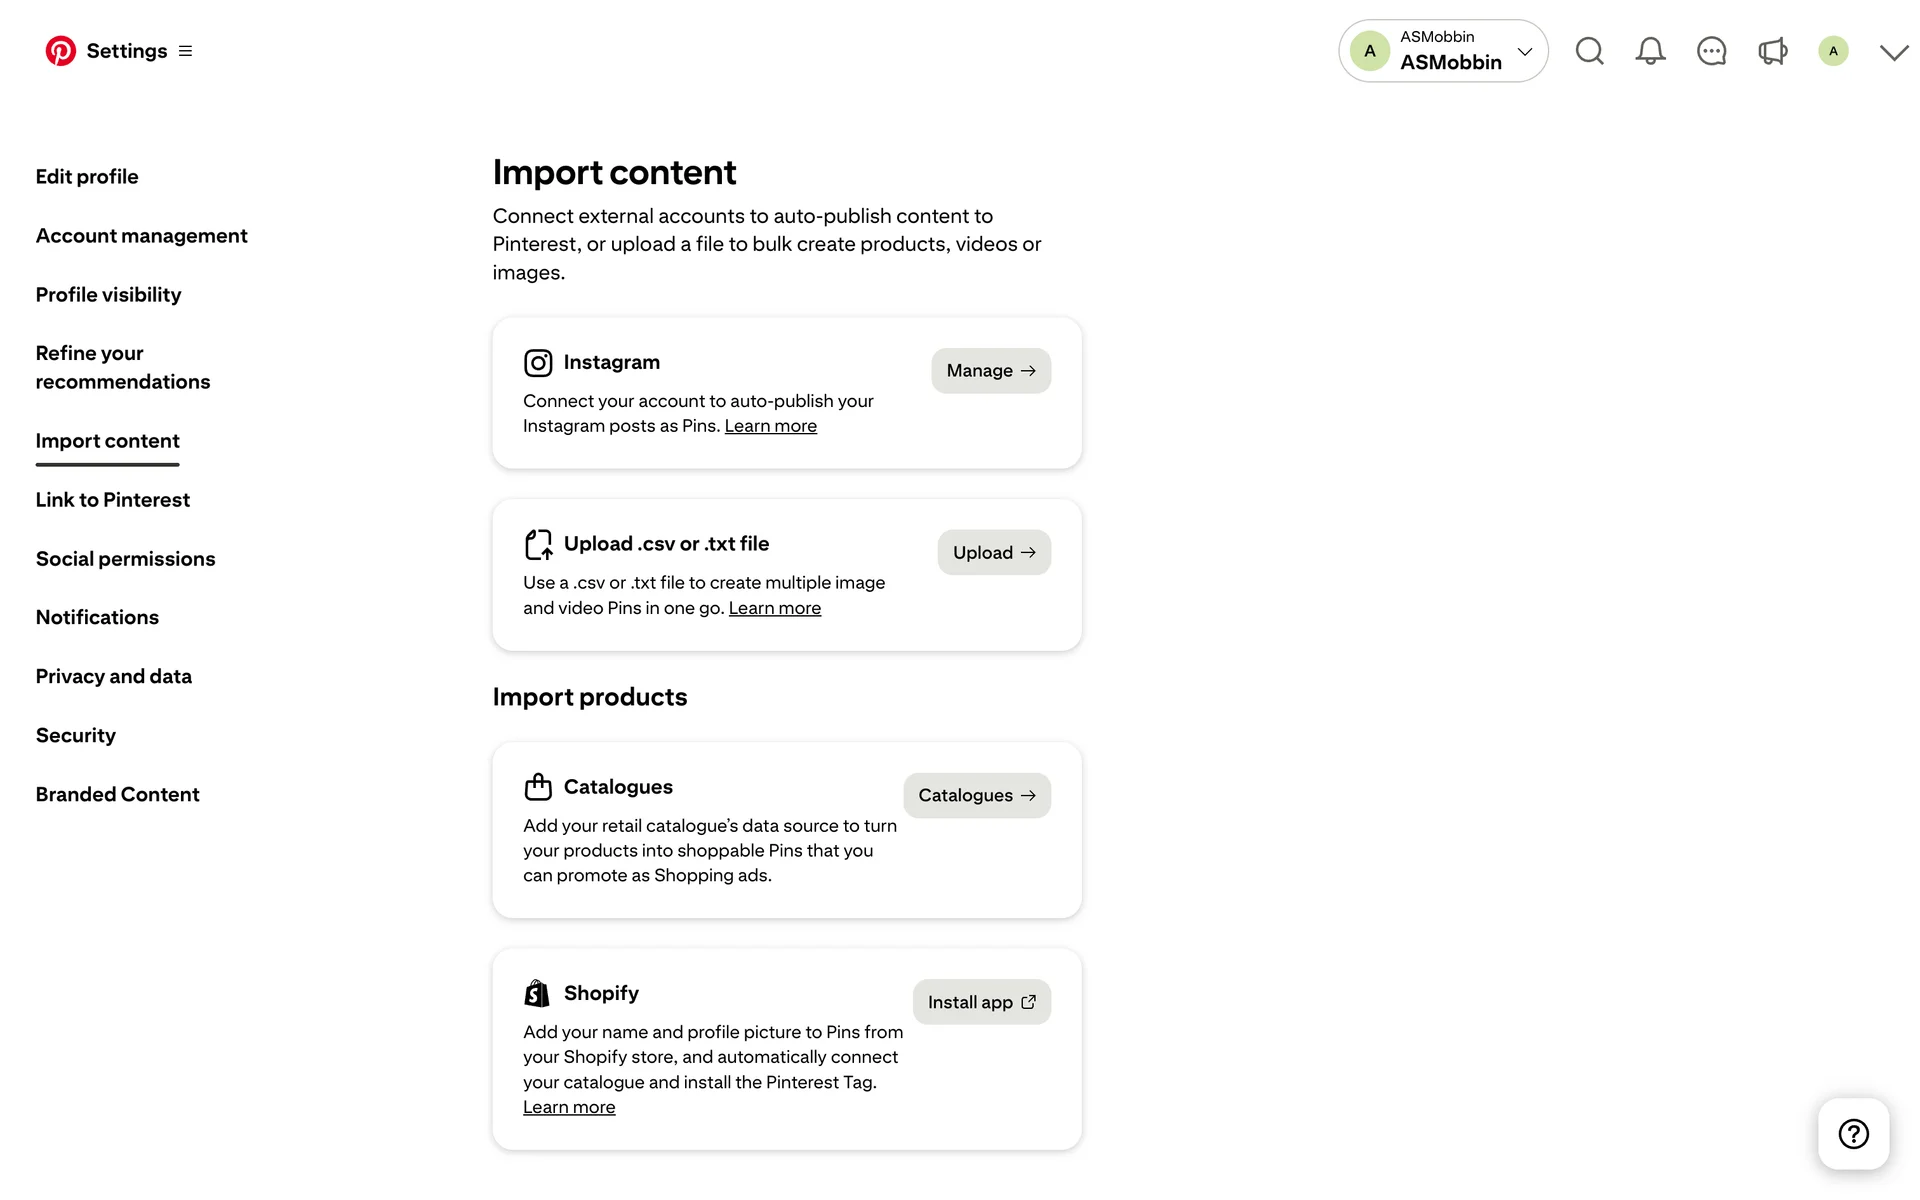Go to Edit profile settings
Viewport: 1920px width, 1200px height.
point(87,177)
